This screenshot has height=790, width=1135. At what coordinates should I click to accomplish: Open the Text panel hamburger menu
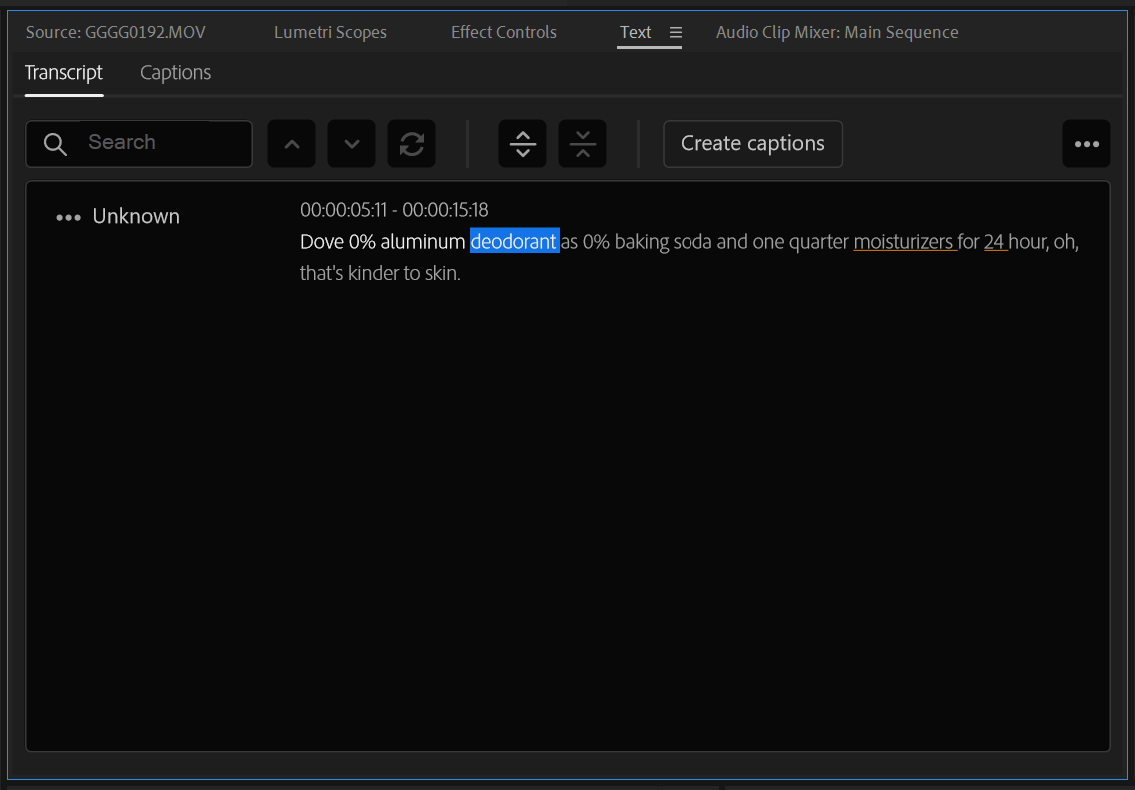pyautogui.click(x=676, y=32)
